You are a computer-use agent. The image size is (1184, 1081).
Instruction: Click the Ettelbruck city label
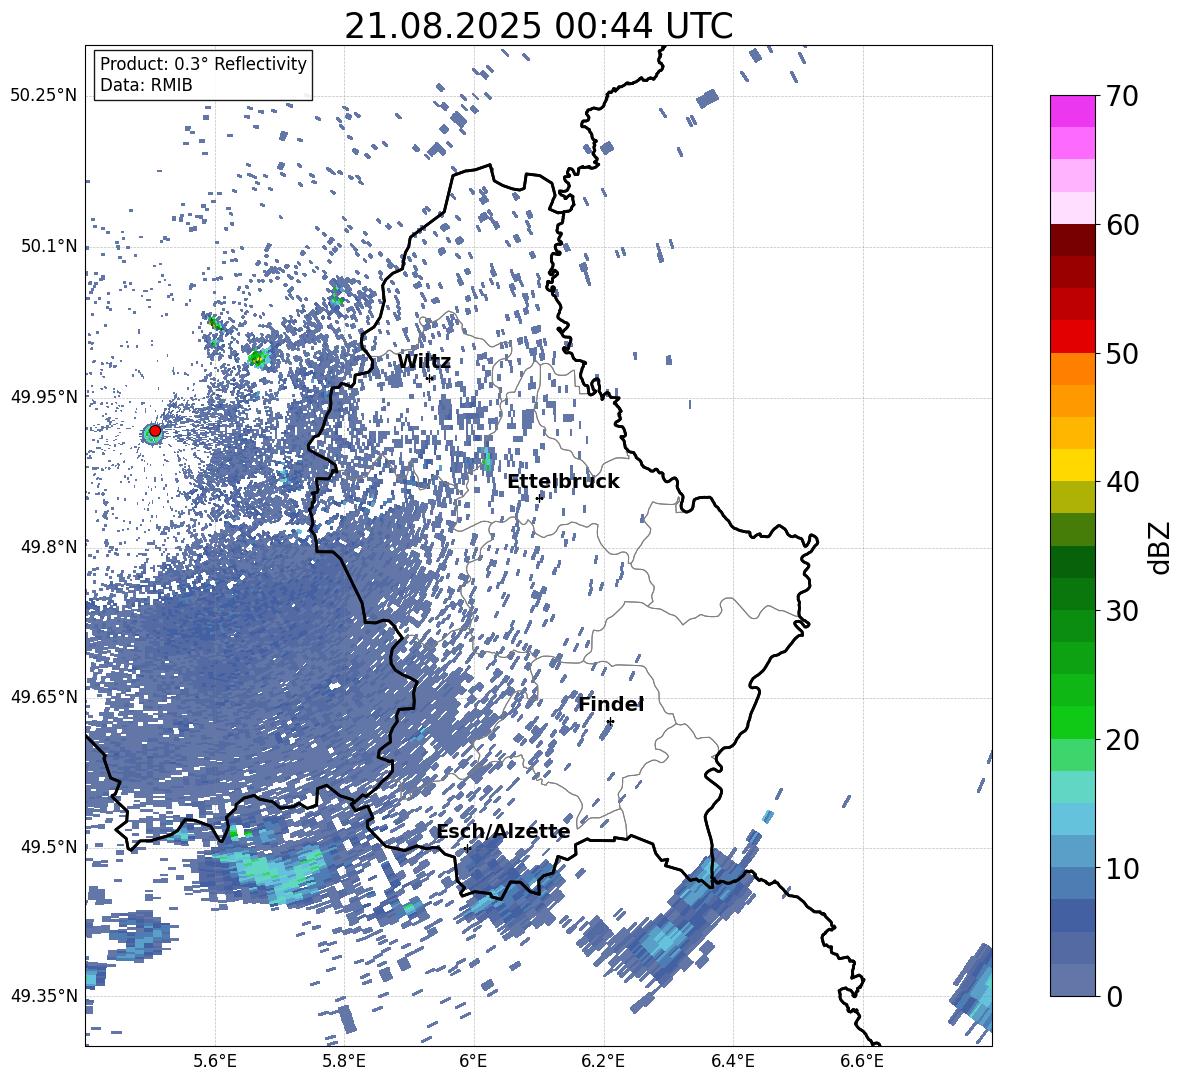coord(563,482)
